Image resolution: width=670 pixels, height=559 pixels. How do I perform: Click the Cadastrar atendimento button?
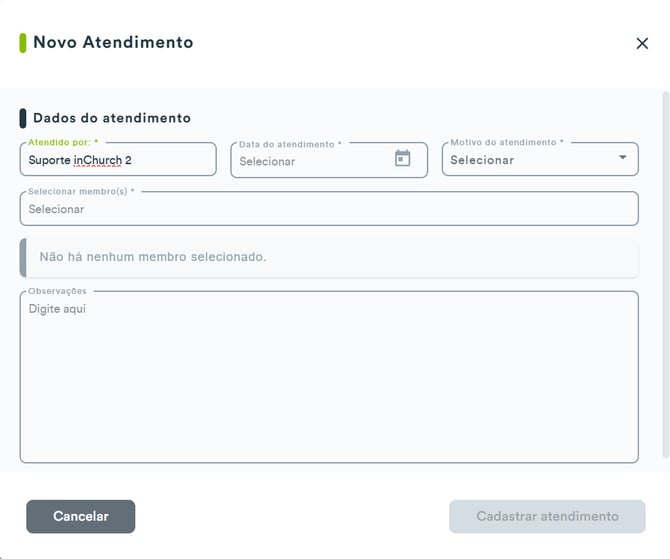pyautogui.click(x=547, y=516)
